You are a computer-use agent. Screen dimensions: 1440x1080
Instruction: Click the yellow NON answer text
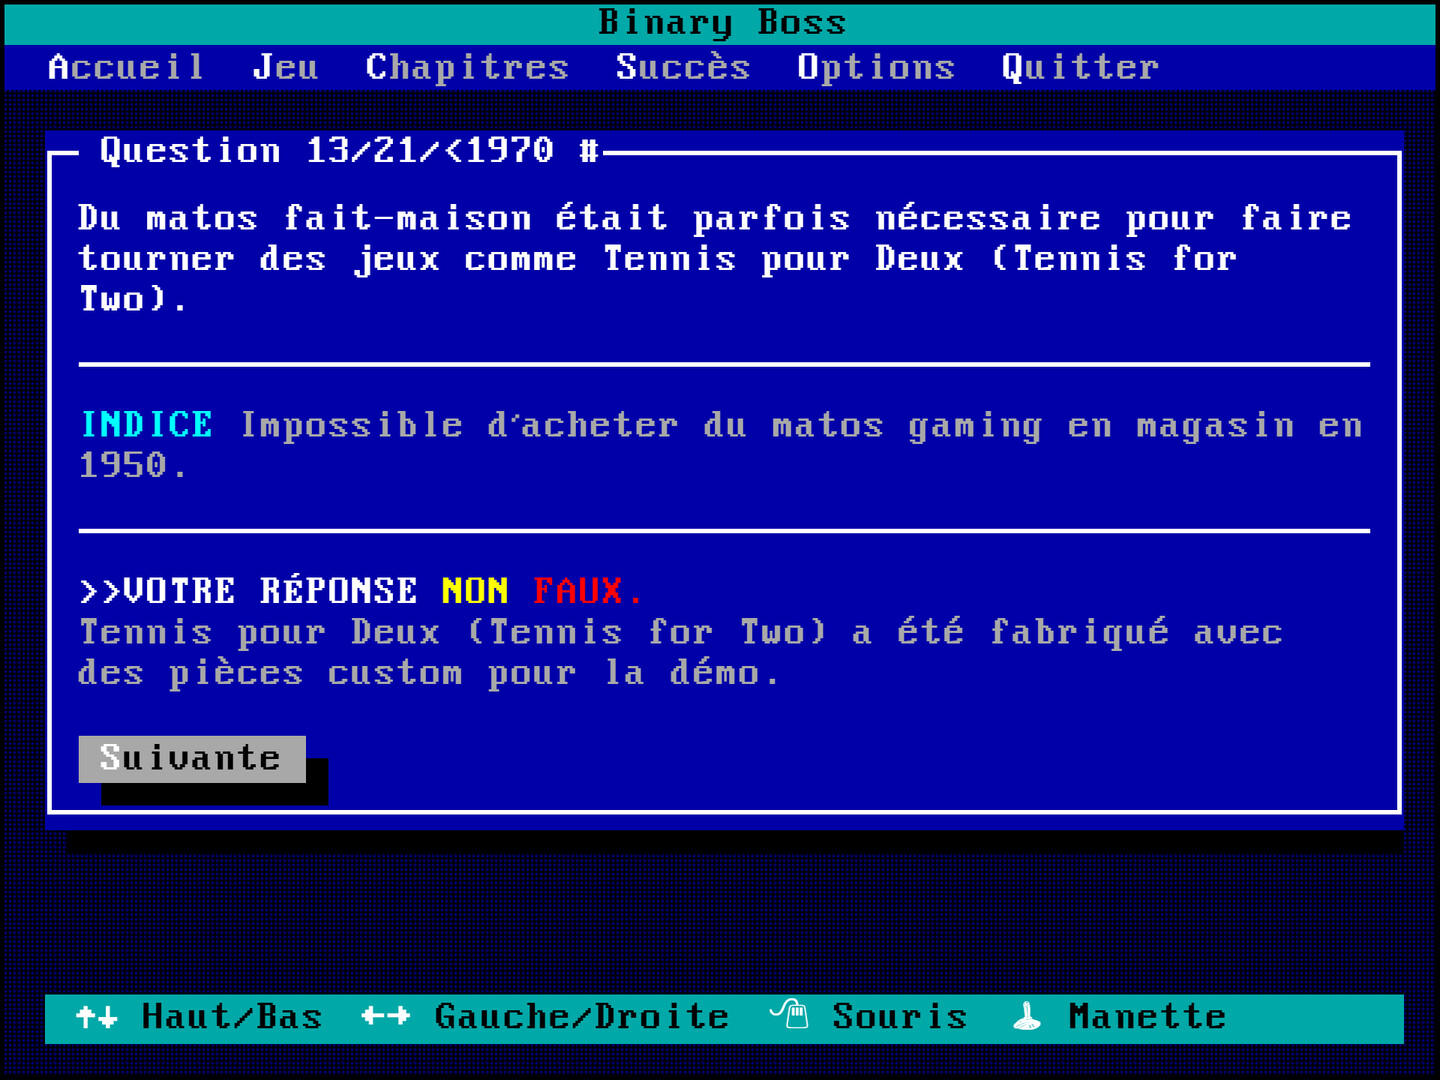coord(474,591)
